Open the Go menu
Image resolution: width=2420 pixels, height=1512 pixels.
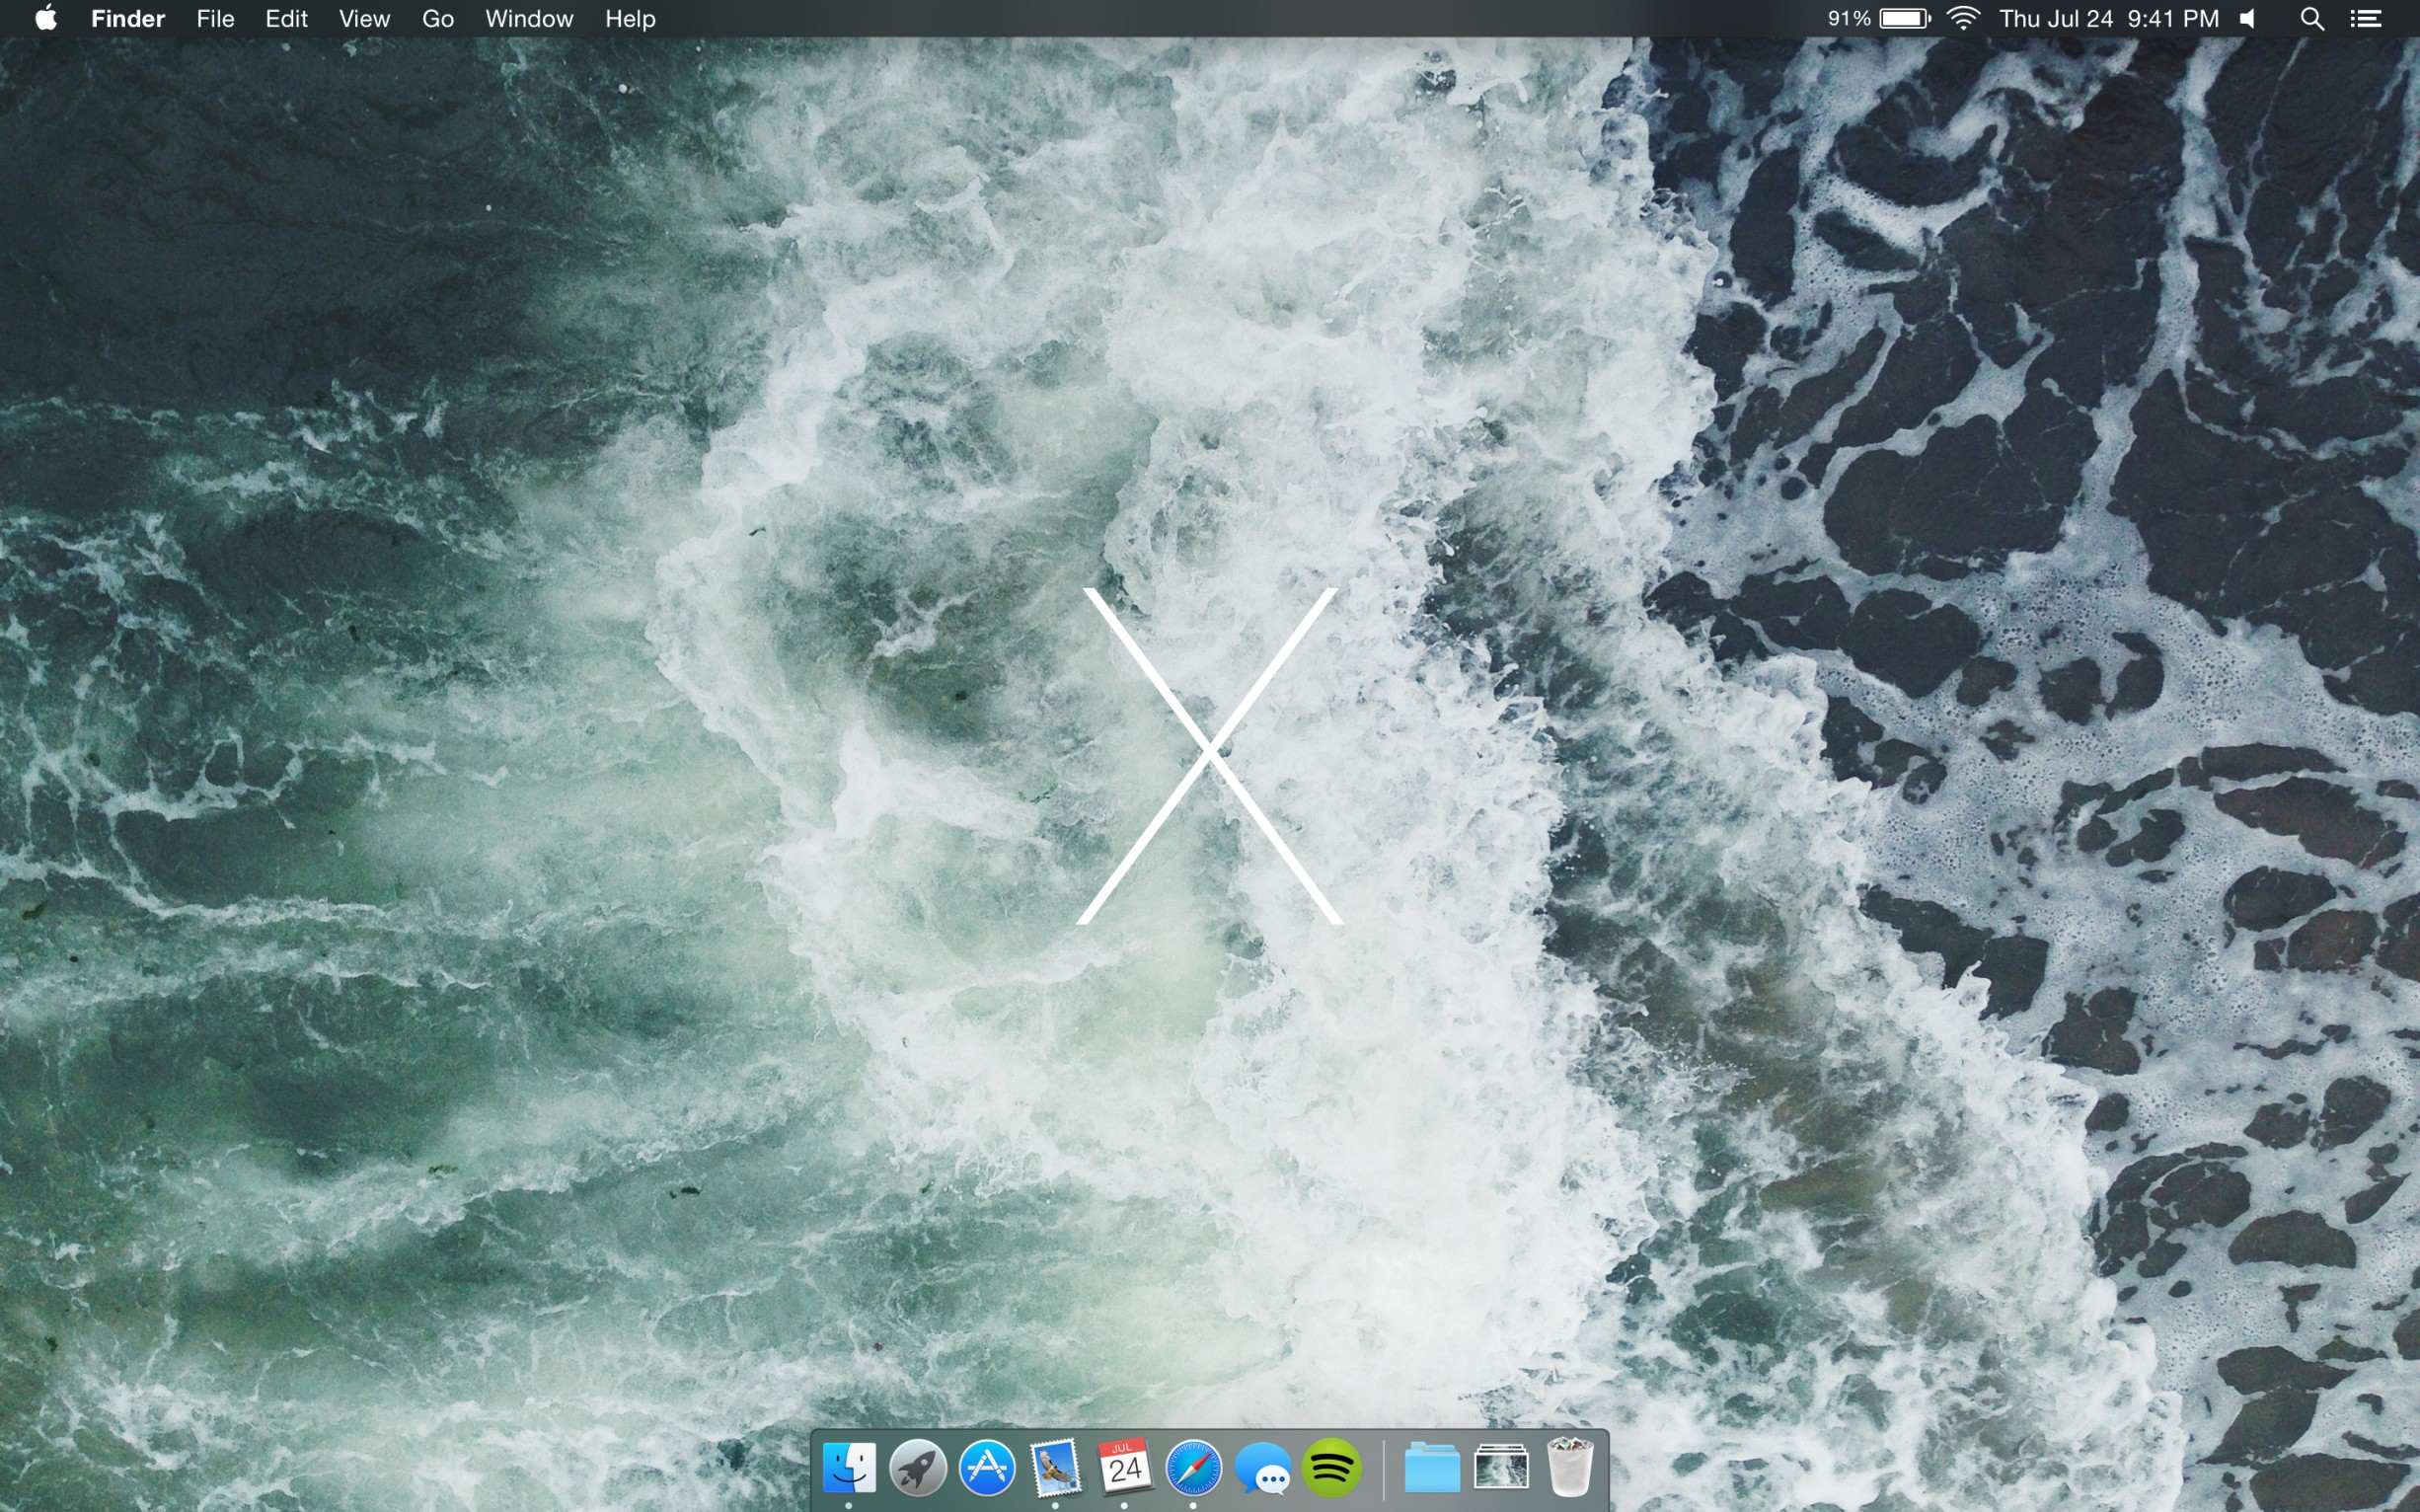tap(437, 18)
